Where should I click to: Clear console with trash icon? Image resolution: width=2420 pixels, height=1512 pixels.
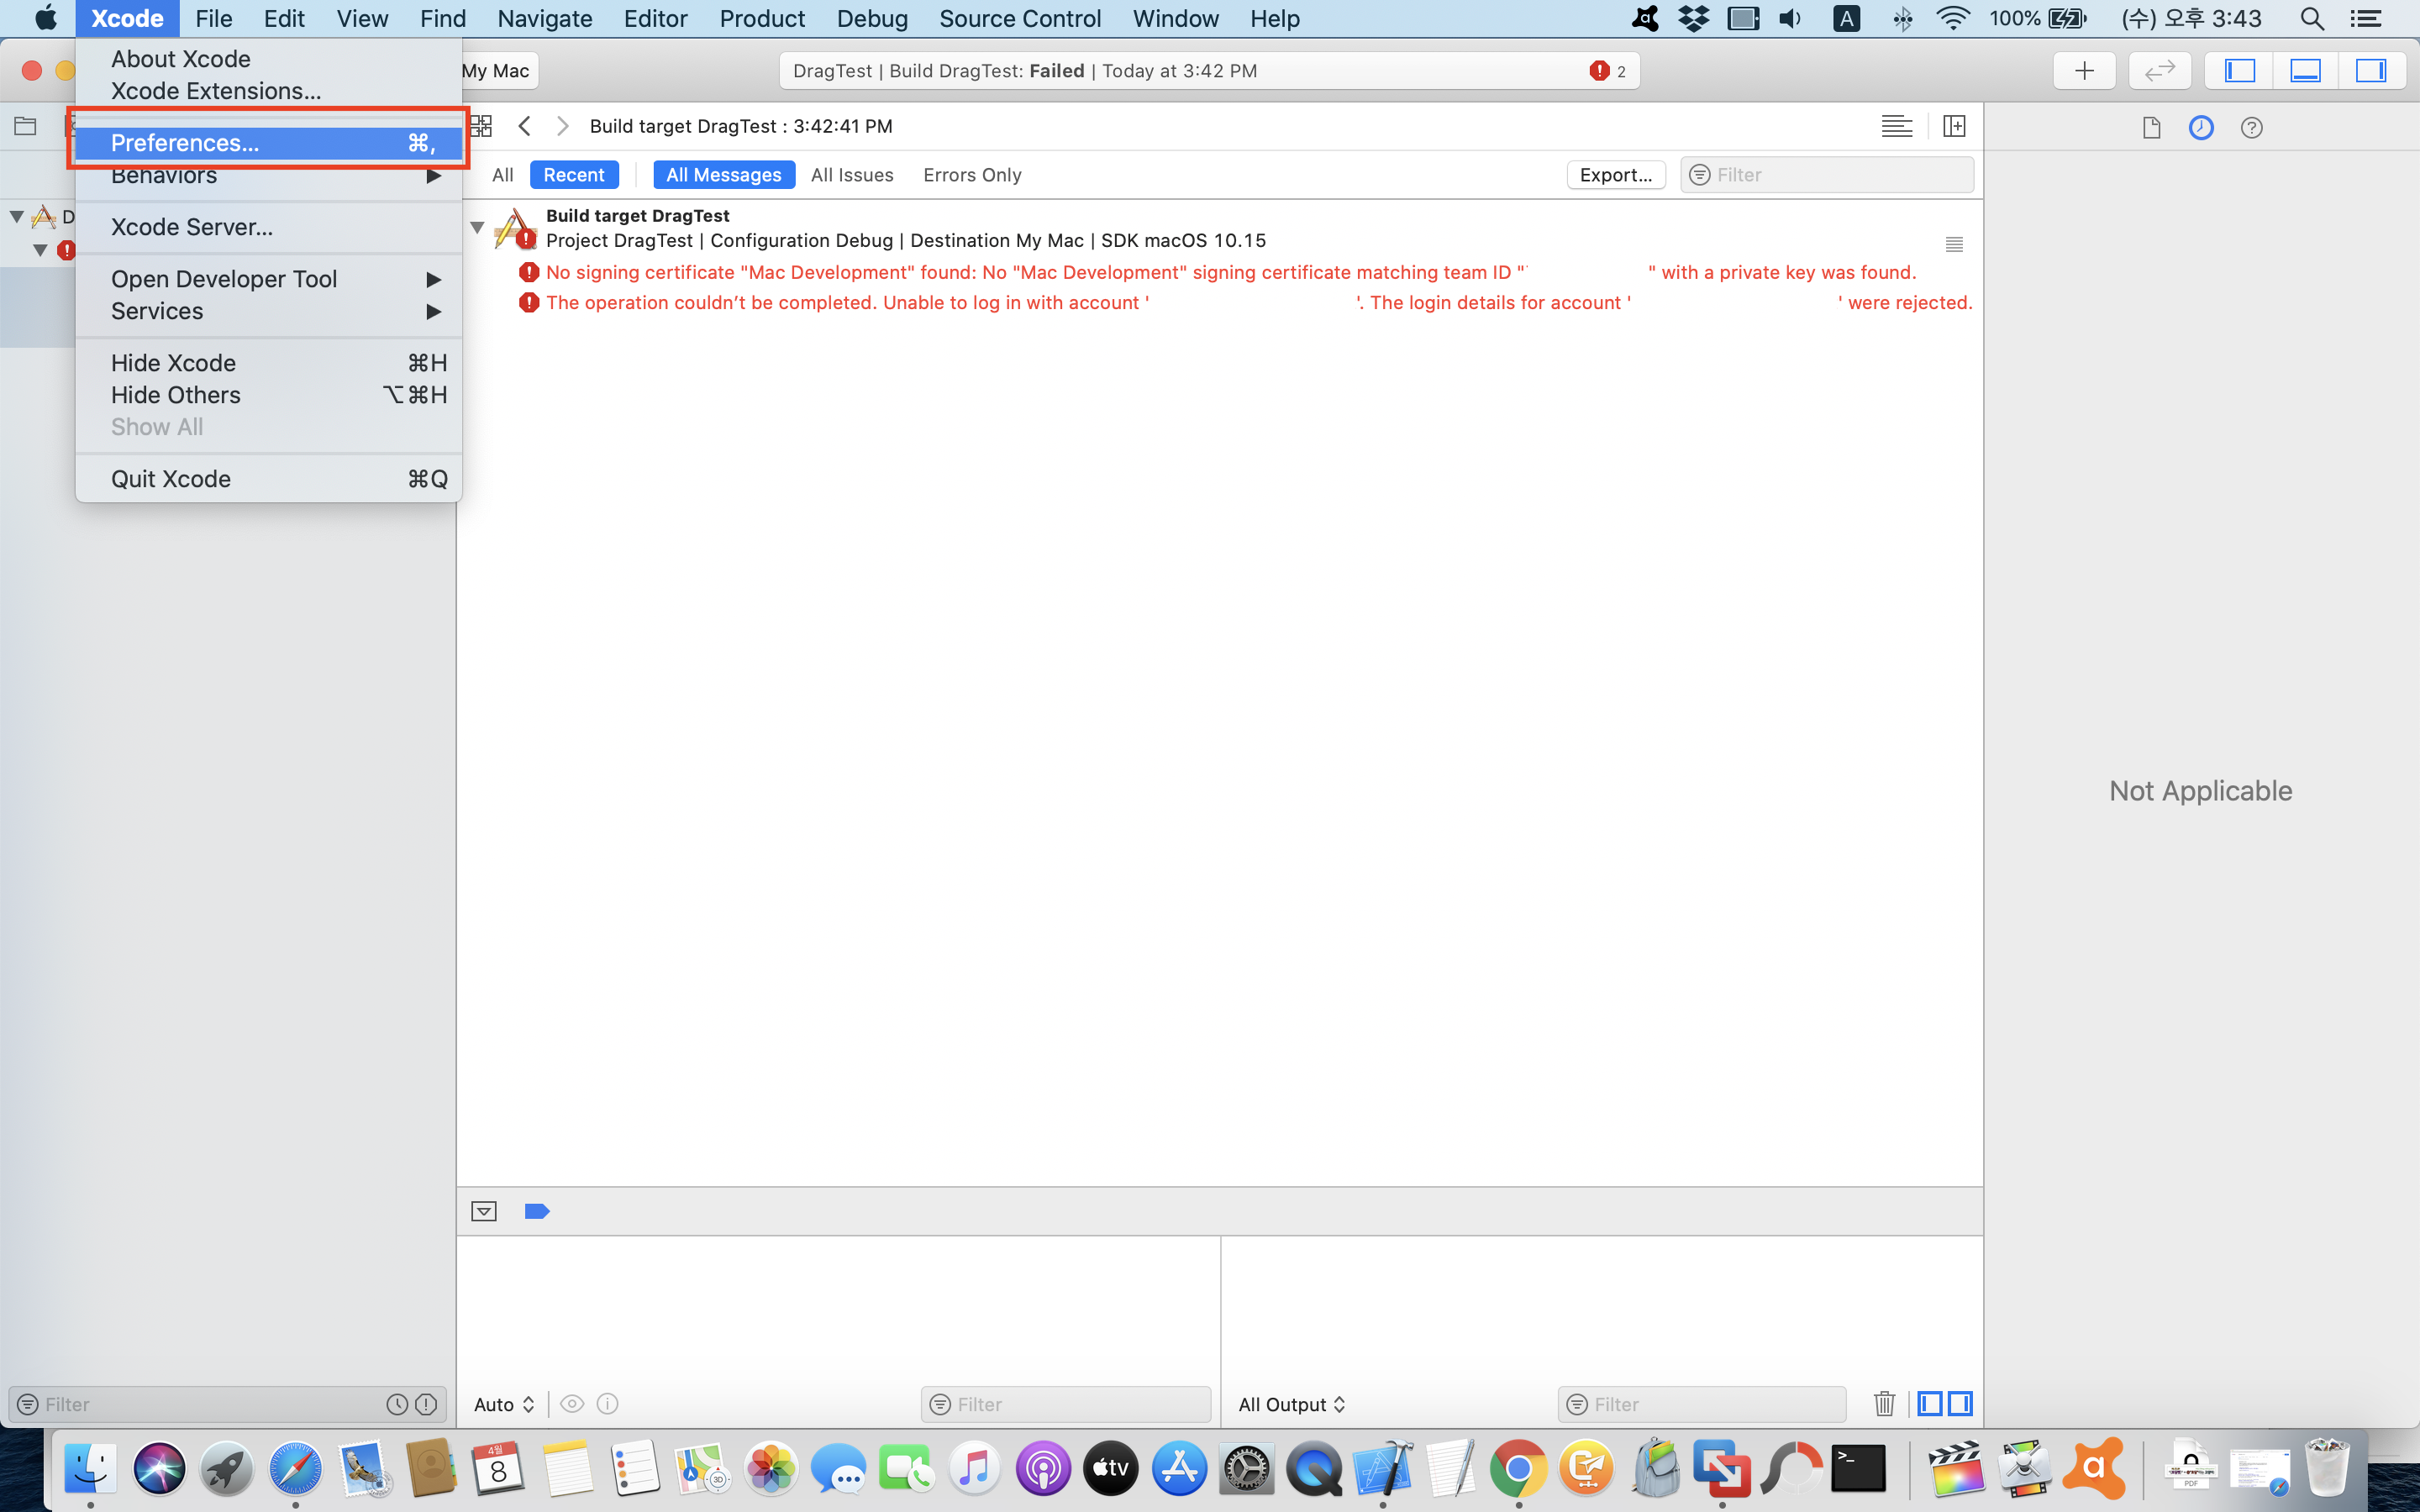1884,1404
